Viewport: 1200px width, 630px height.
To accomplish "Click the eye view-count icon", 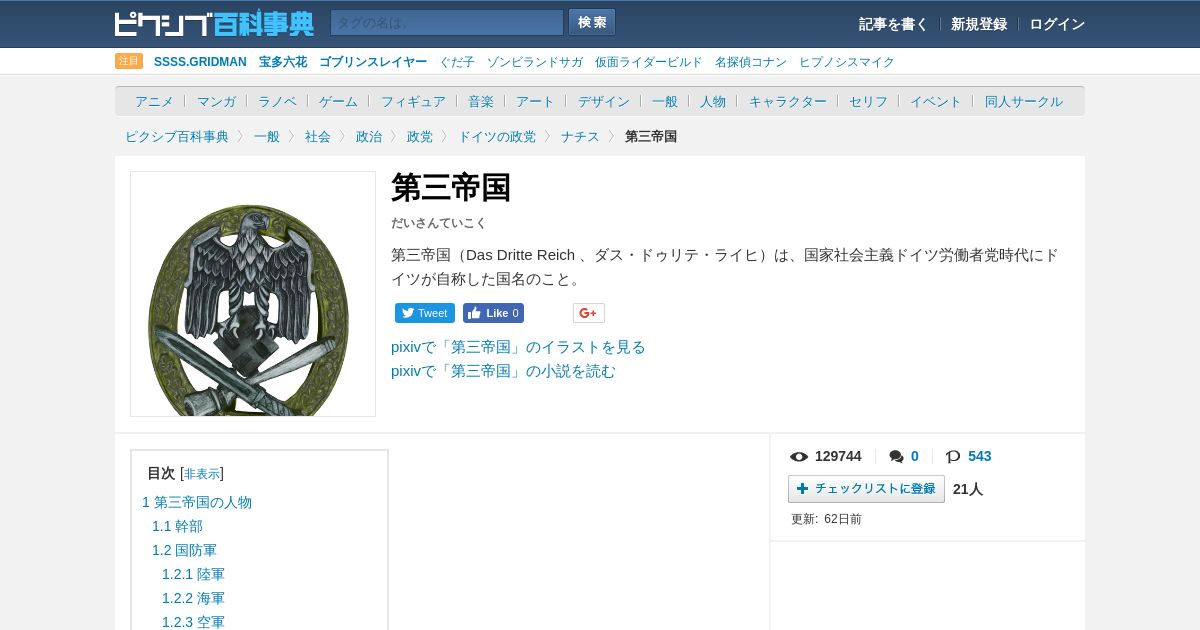I will click(x=799, y=457).
